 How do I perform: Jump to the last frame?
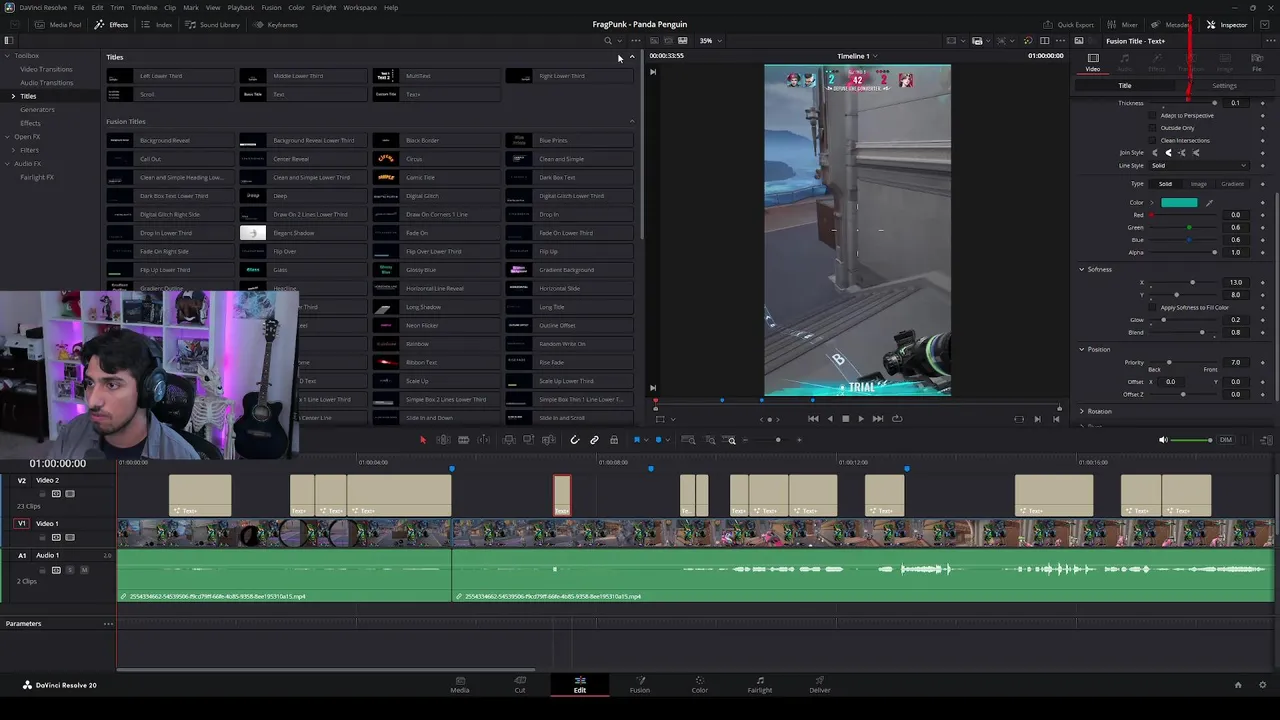[878, 419]
